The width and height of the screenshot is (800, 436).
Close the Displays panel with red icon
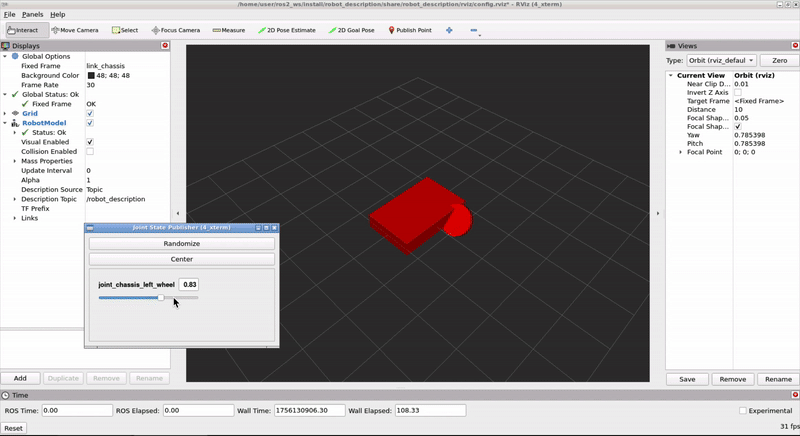pos(165,45)
